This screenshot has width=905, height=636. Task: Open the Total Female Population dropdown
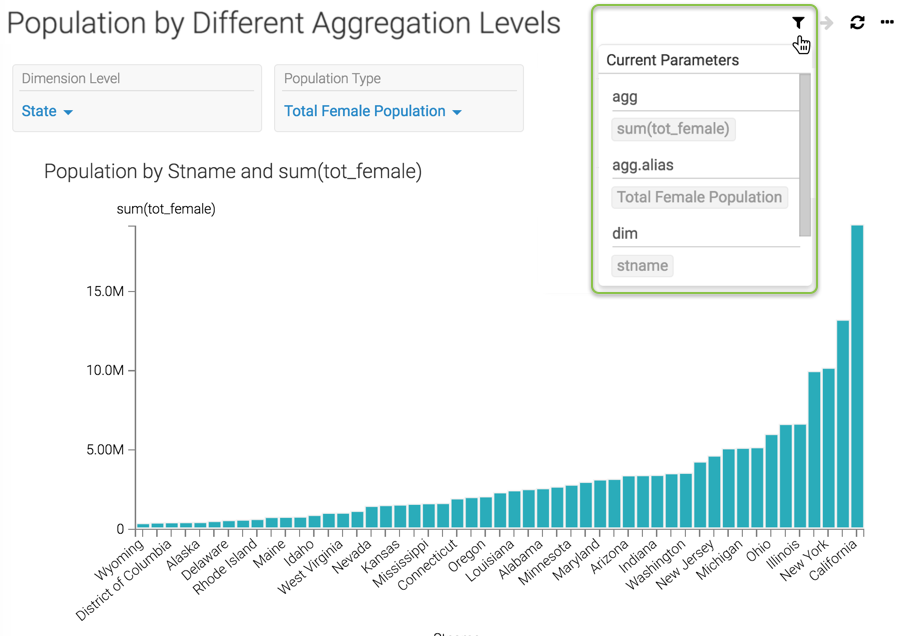pyautogui.click(x=372, y=111)
